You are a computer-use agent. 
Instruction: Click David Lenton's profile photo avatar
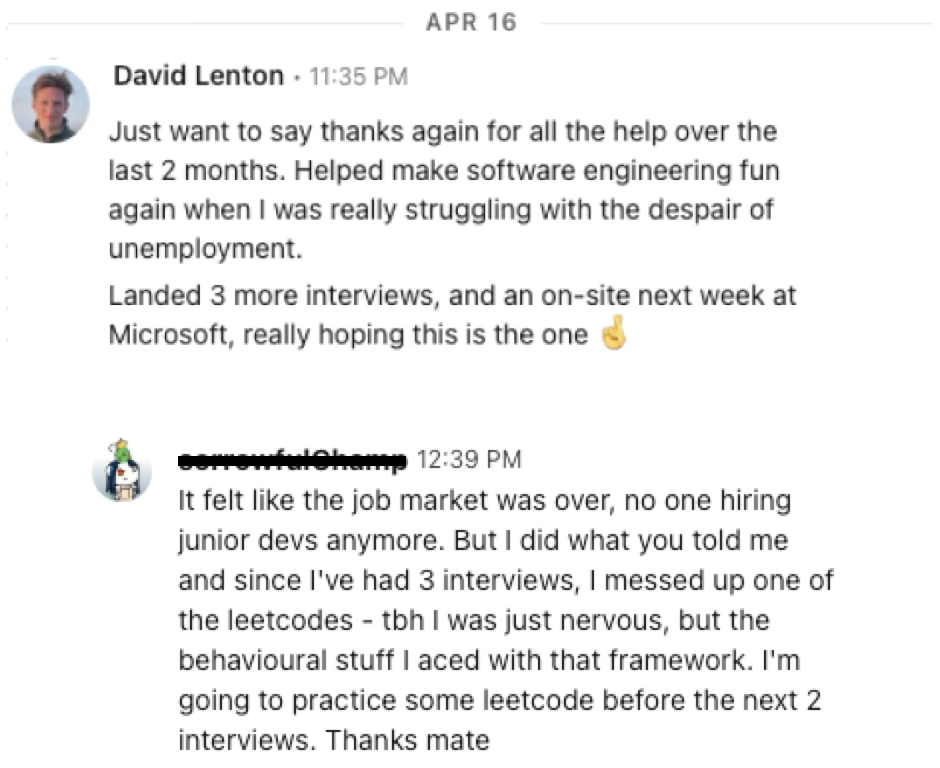[x=50, y=104]
